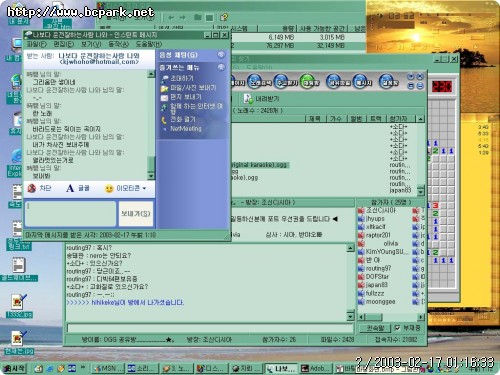The height and width of the screenshot is (375, 500).
Task: Open NetMeeting link in messenger sidebar
Action: pos(186,128)
